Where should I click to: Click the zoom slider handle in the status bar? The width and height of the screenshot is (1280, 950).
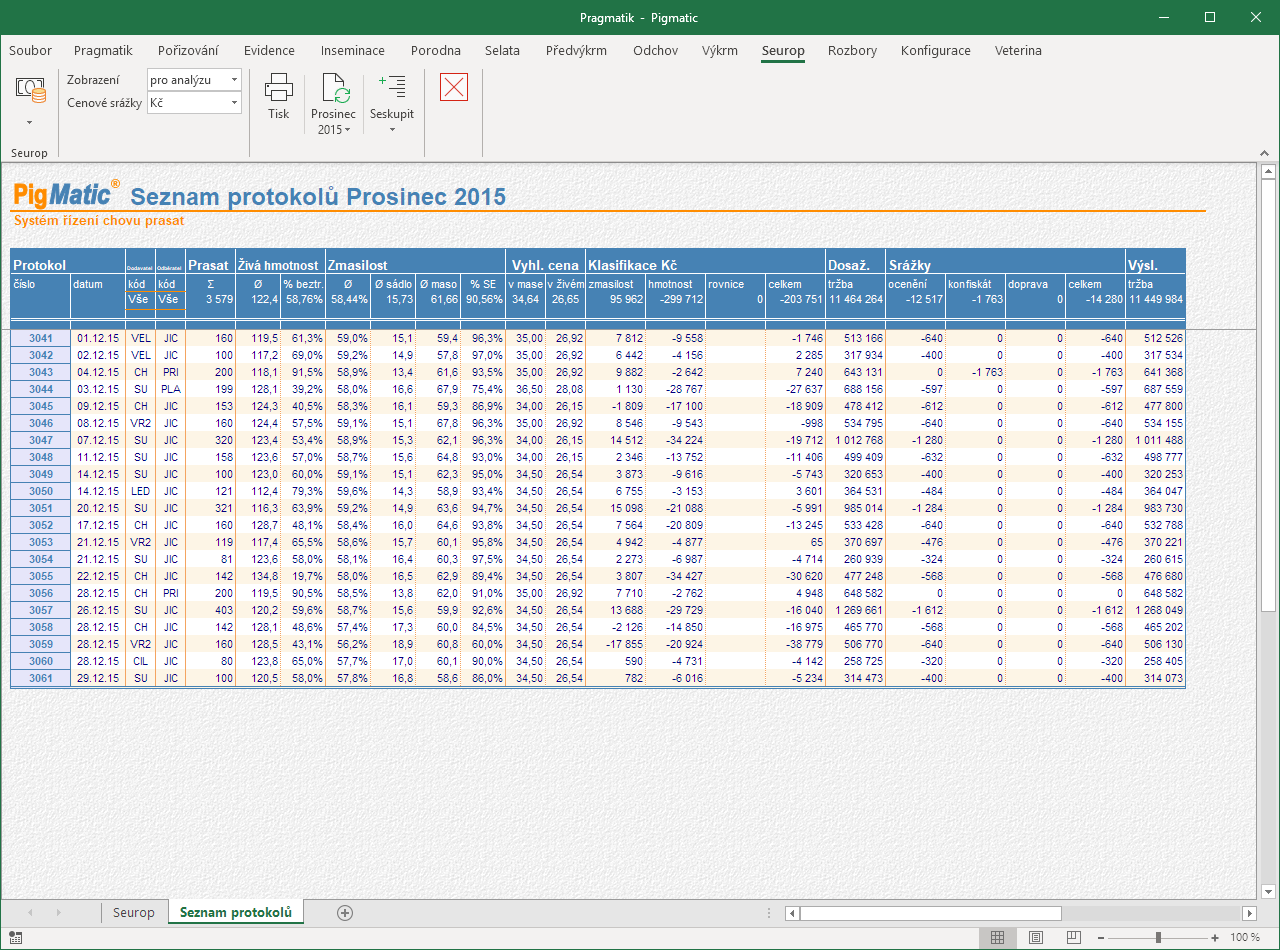point(1158,937)
